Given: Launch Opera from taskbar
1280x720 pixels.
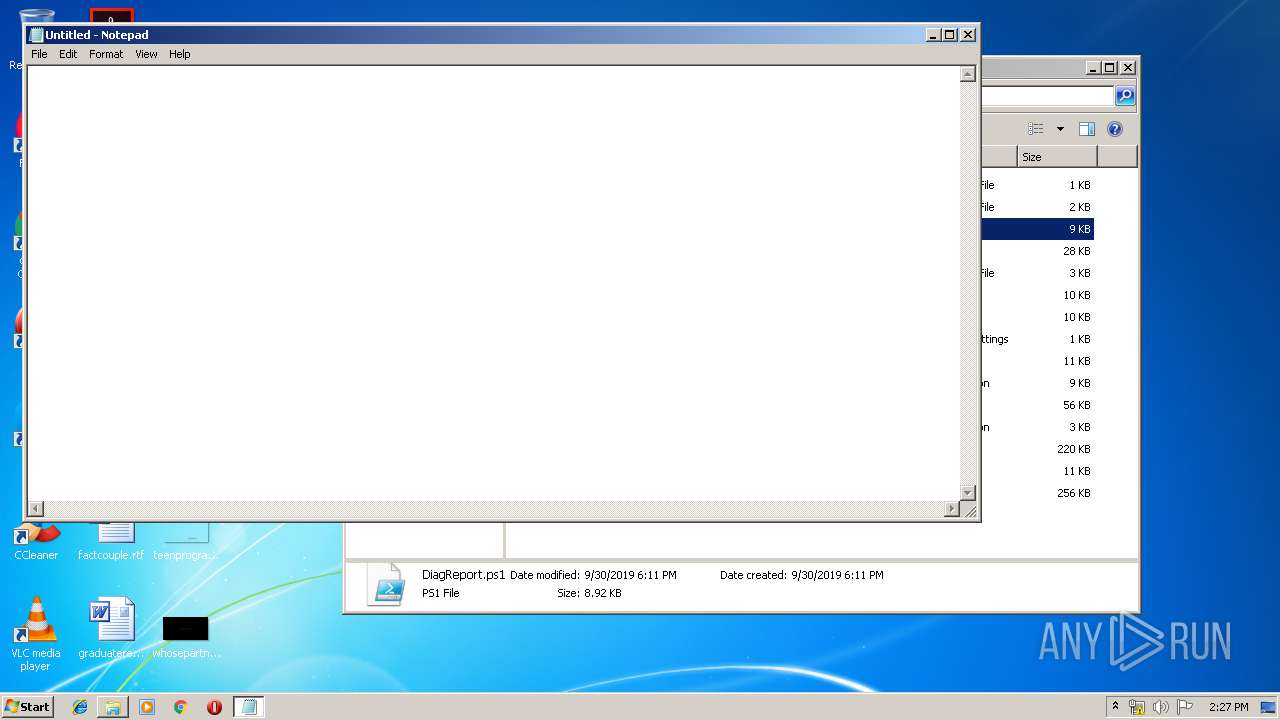Looking at the screenshot, I should pos(214,707).
